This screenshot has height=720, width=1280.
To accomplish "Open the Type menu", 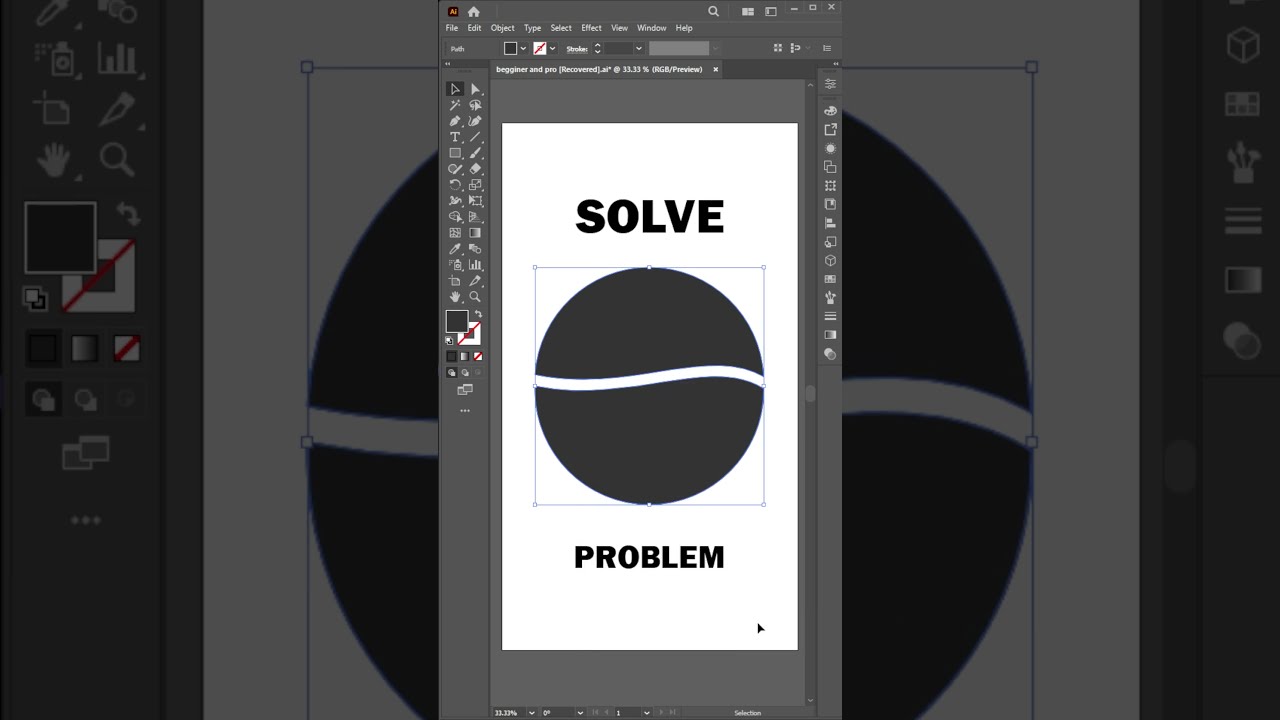I will coord(533,28).
